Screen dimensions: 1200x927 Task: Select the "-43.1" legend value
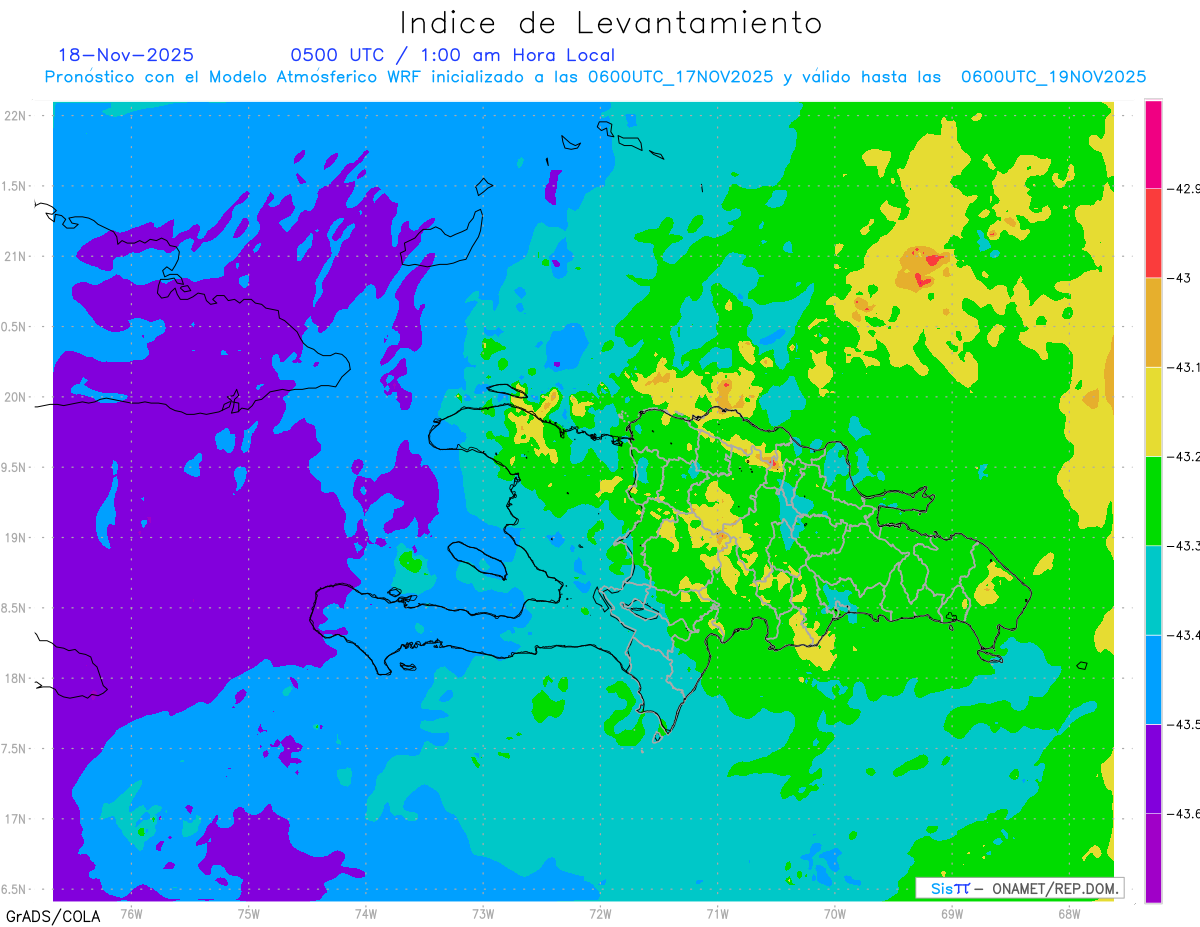click(x=1185, y=367)
